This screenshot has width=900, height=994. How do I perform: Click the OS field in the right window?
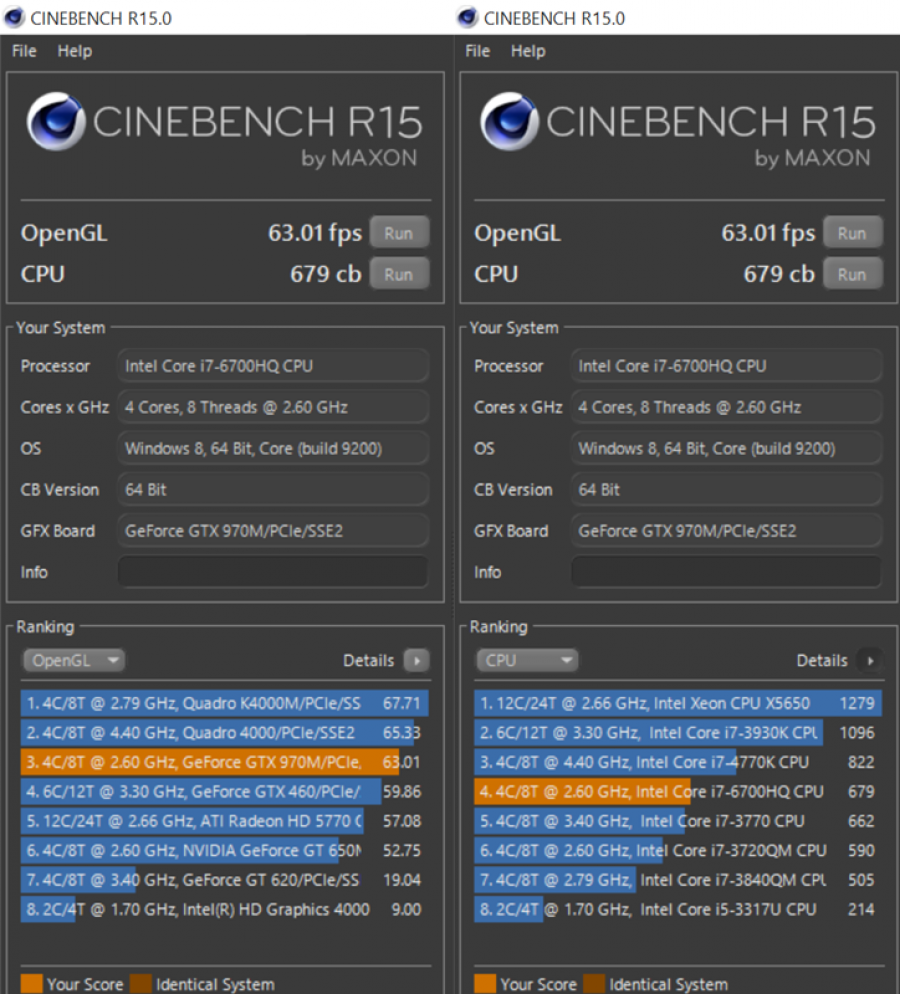(726, 448)
